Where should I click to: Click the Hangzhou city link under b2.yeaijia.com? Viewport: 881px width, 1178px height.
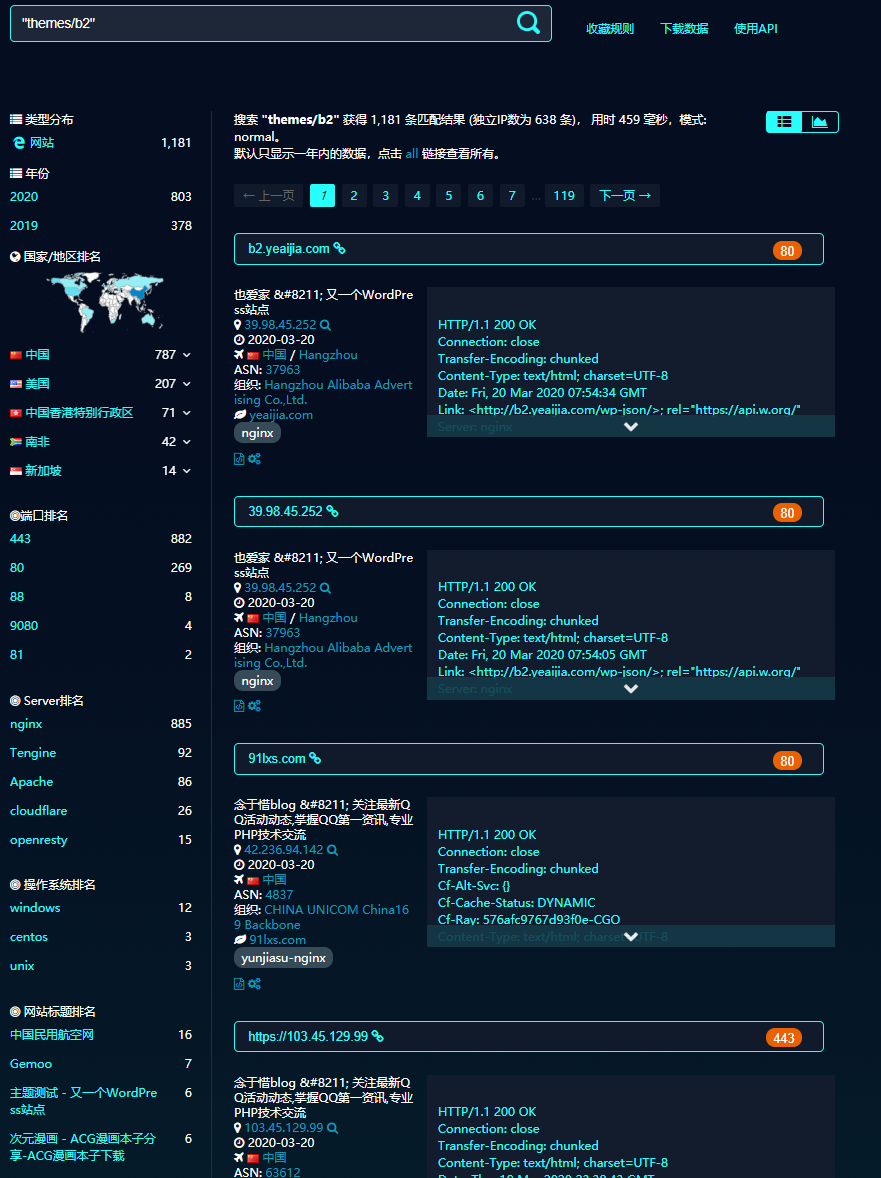tap(328, 355)
